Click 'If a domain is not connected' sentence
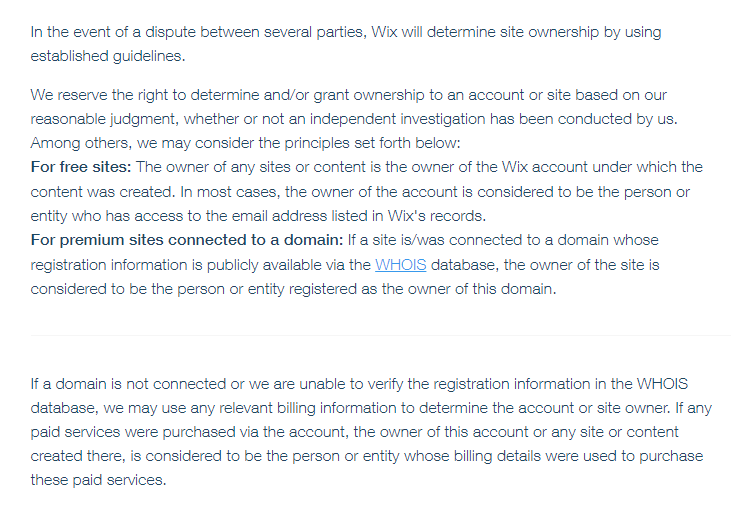The width and height of the screenshot is (733, 510). (359, 384)
